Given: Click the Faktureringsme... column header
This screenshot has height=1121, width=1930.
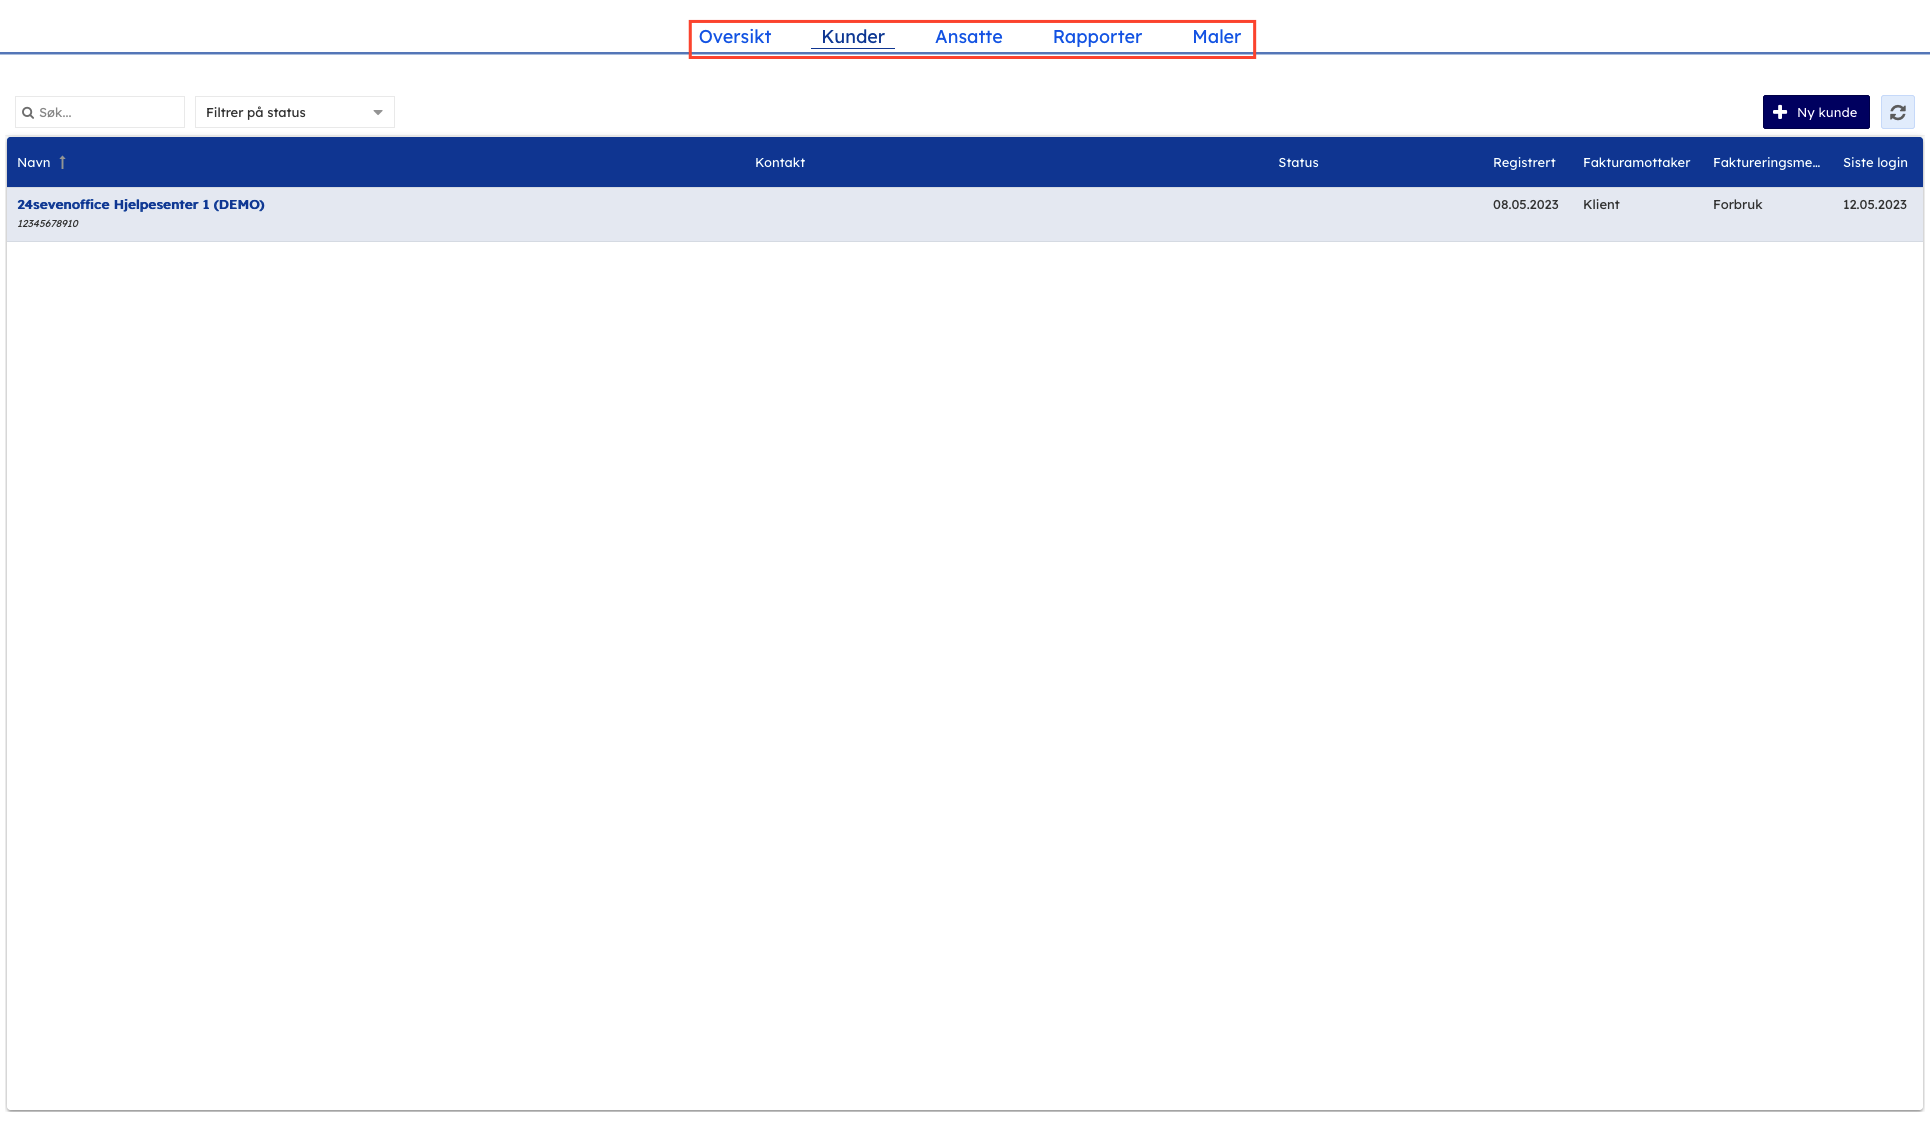Looking at the screenshot, I should point(1765,162).
